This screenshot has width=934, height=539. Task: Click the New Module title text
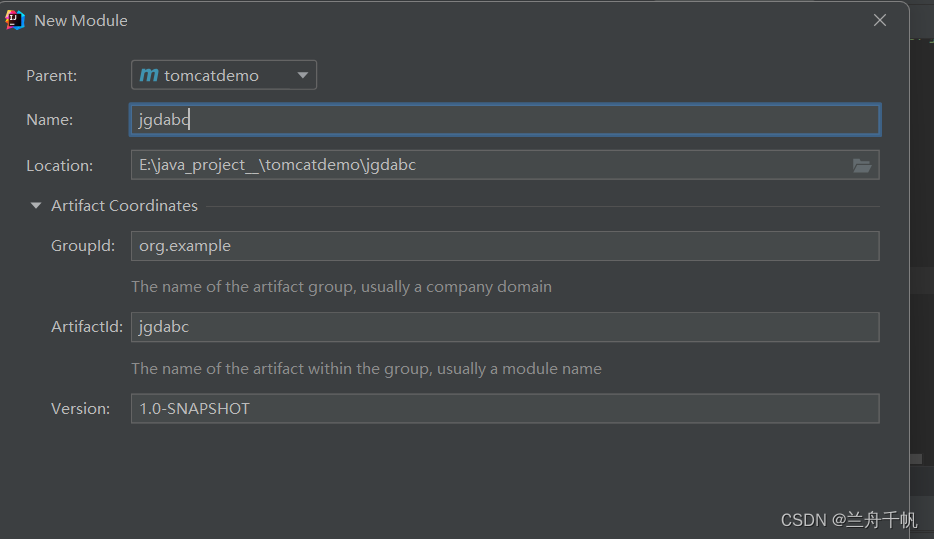tap(81, 20)
